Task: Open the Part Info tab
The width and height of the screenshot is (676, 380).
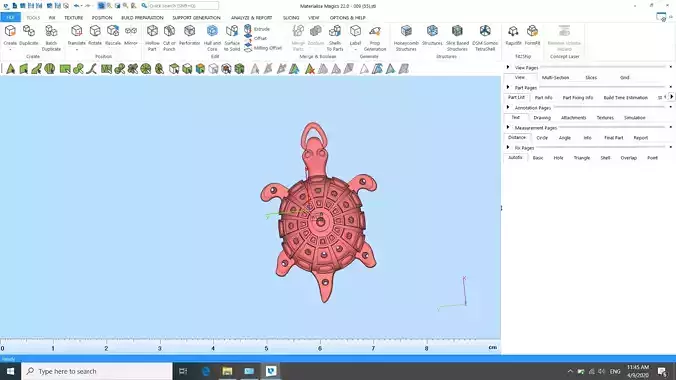Action: click(x=543, y=97)
